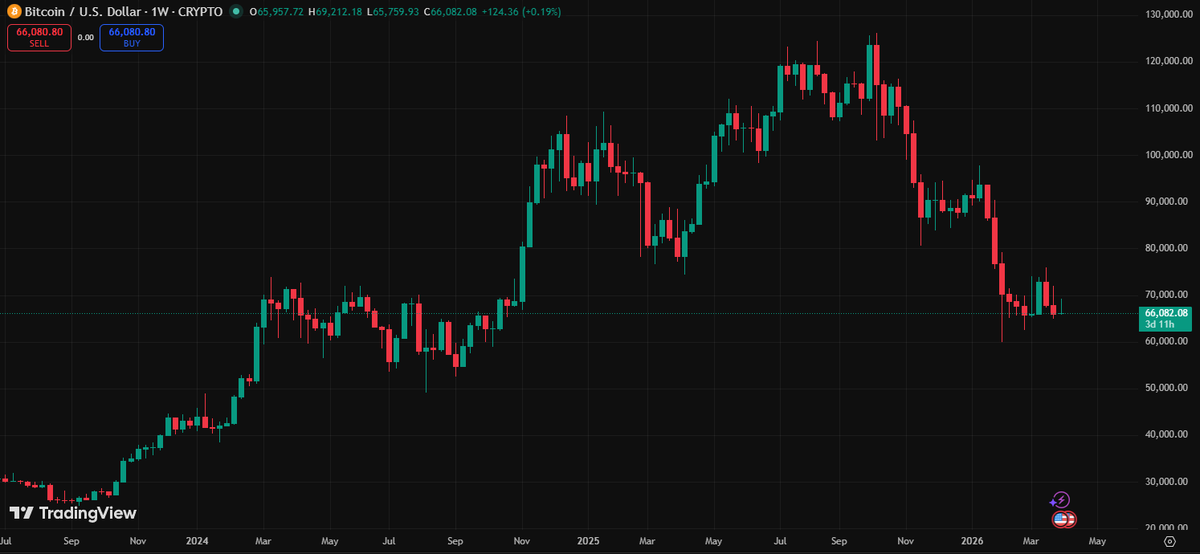Click the 30,000.00 price axis label
This screenshot has width=1200, height=554.
click(x=1167, y=481)
